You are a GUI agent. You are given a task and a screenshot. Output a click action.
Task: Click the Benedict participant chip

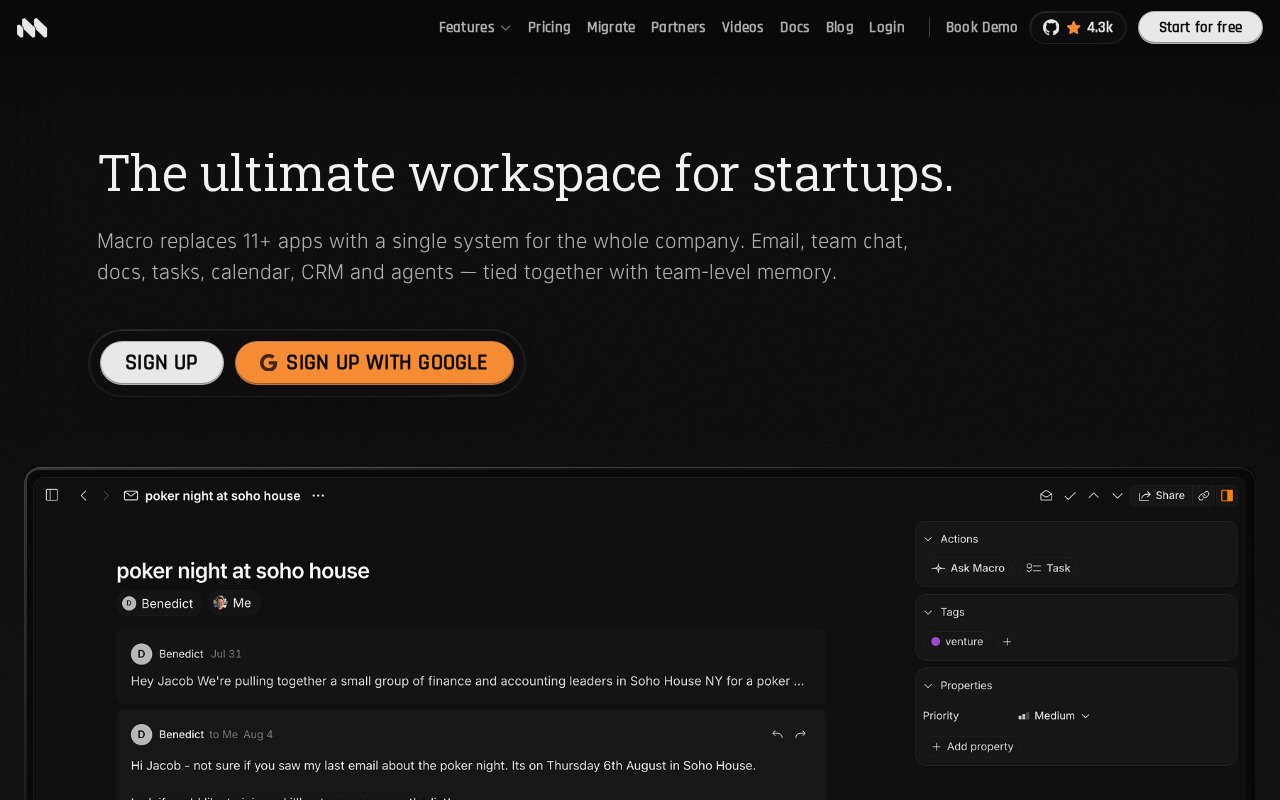(x=158, y=603)
